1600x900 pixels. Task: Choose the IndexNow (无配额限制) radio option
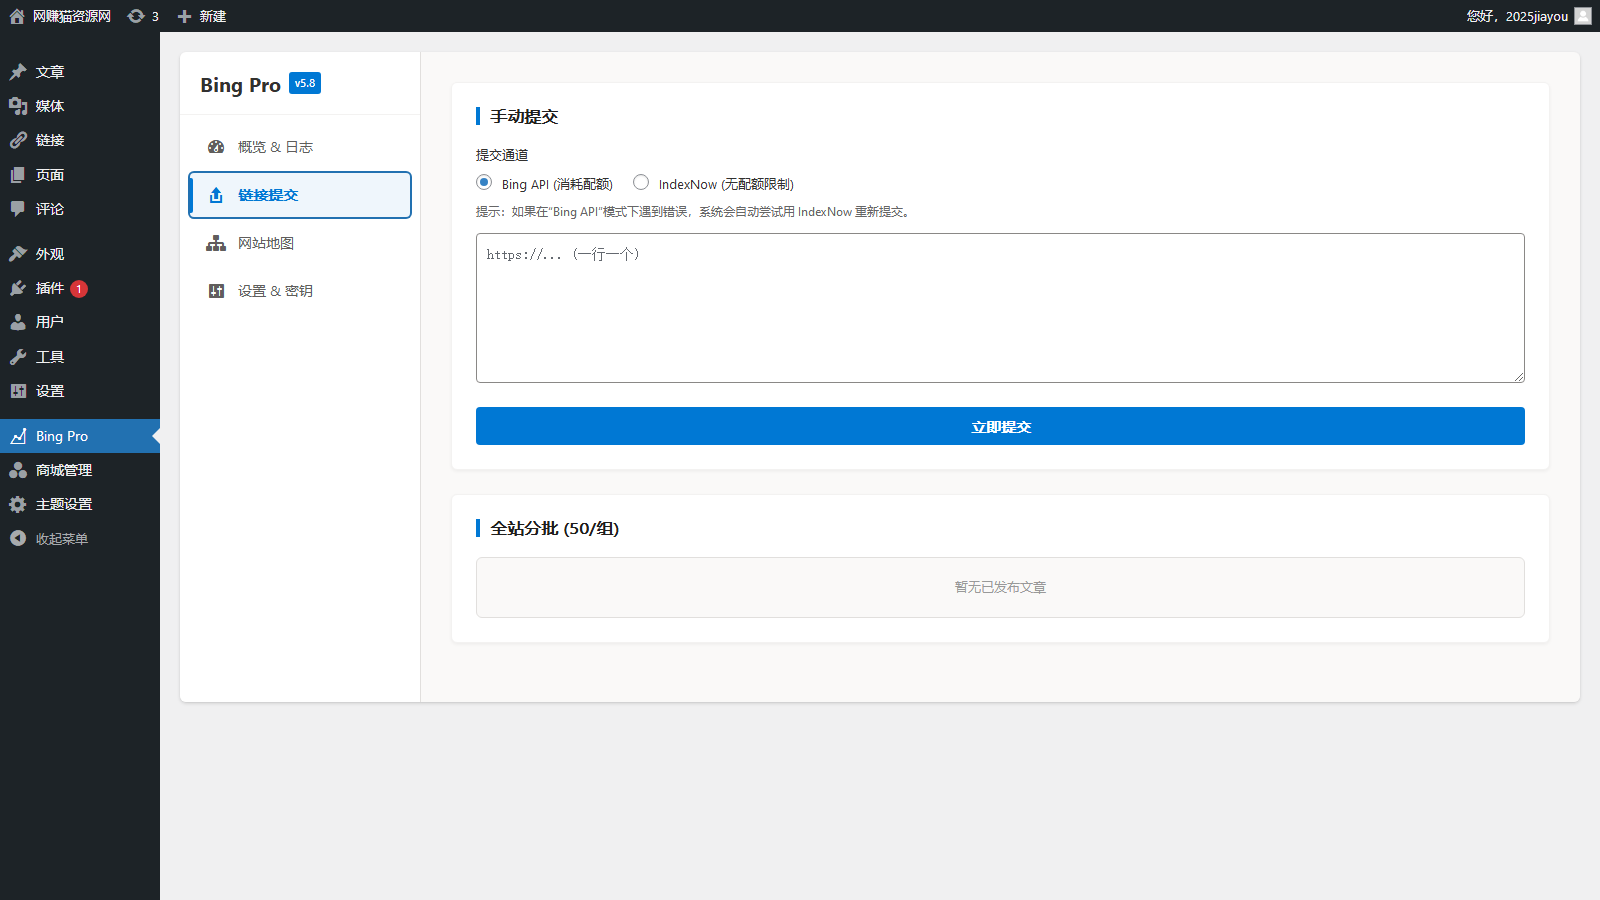pyautogui.click(x=641, y=182)
